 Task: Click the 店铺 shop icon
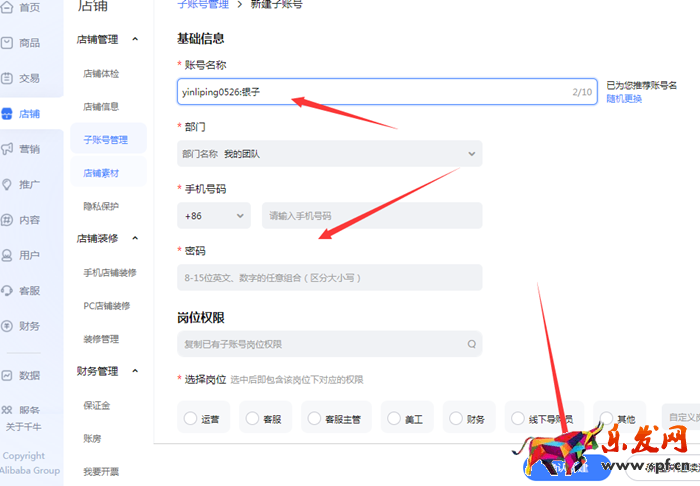point(7,114)
